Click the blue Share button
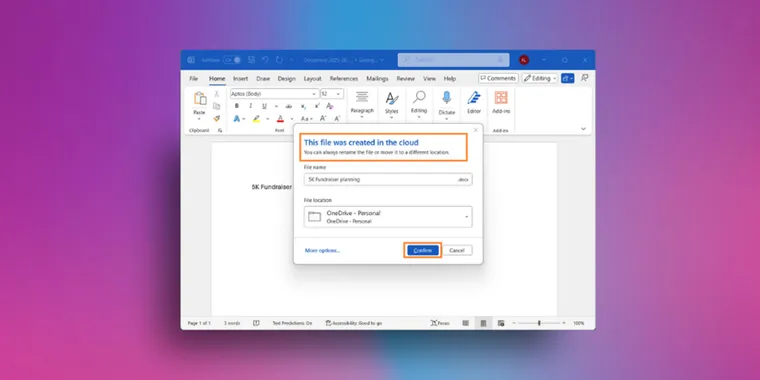Image resolution: width=760 pixels, height=380 pixels. click(568, 78)
